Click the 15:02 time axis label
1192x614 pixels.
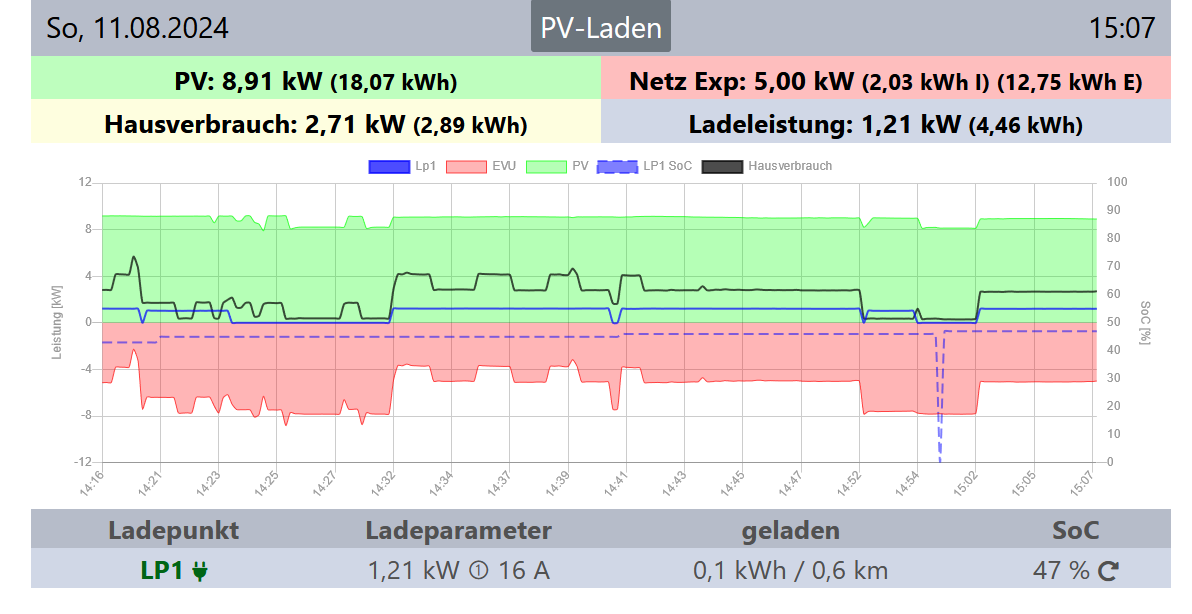point(966,483)
